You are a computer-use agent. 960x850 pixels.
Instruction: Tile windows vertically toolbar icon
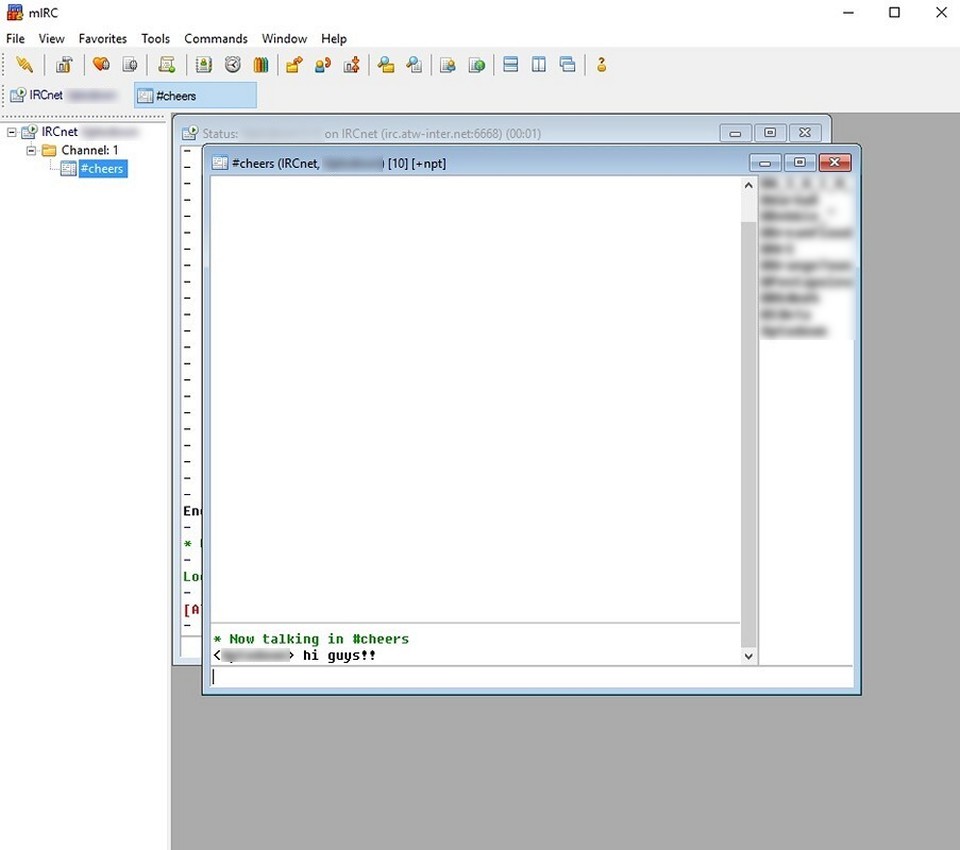tap(539, 64)
